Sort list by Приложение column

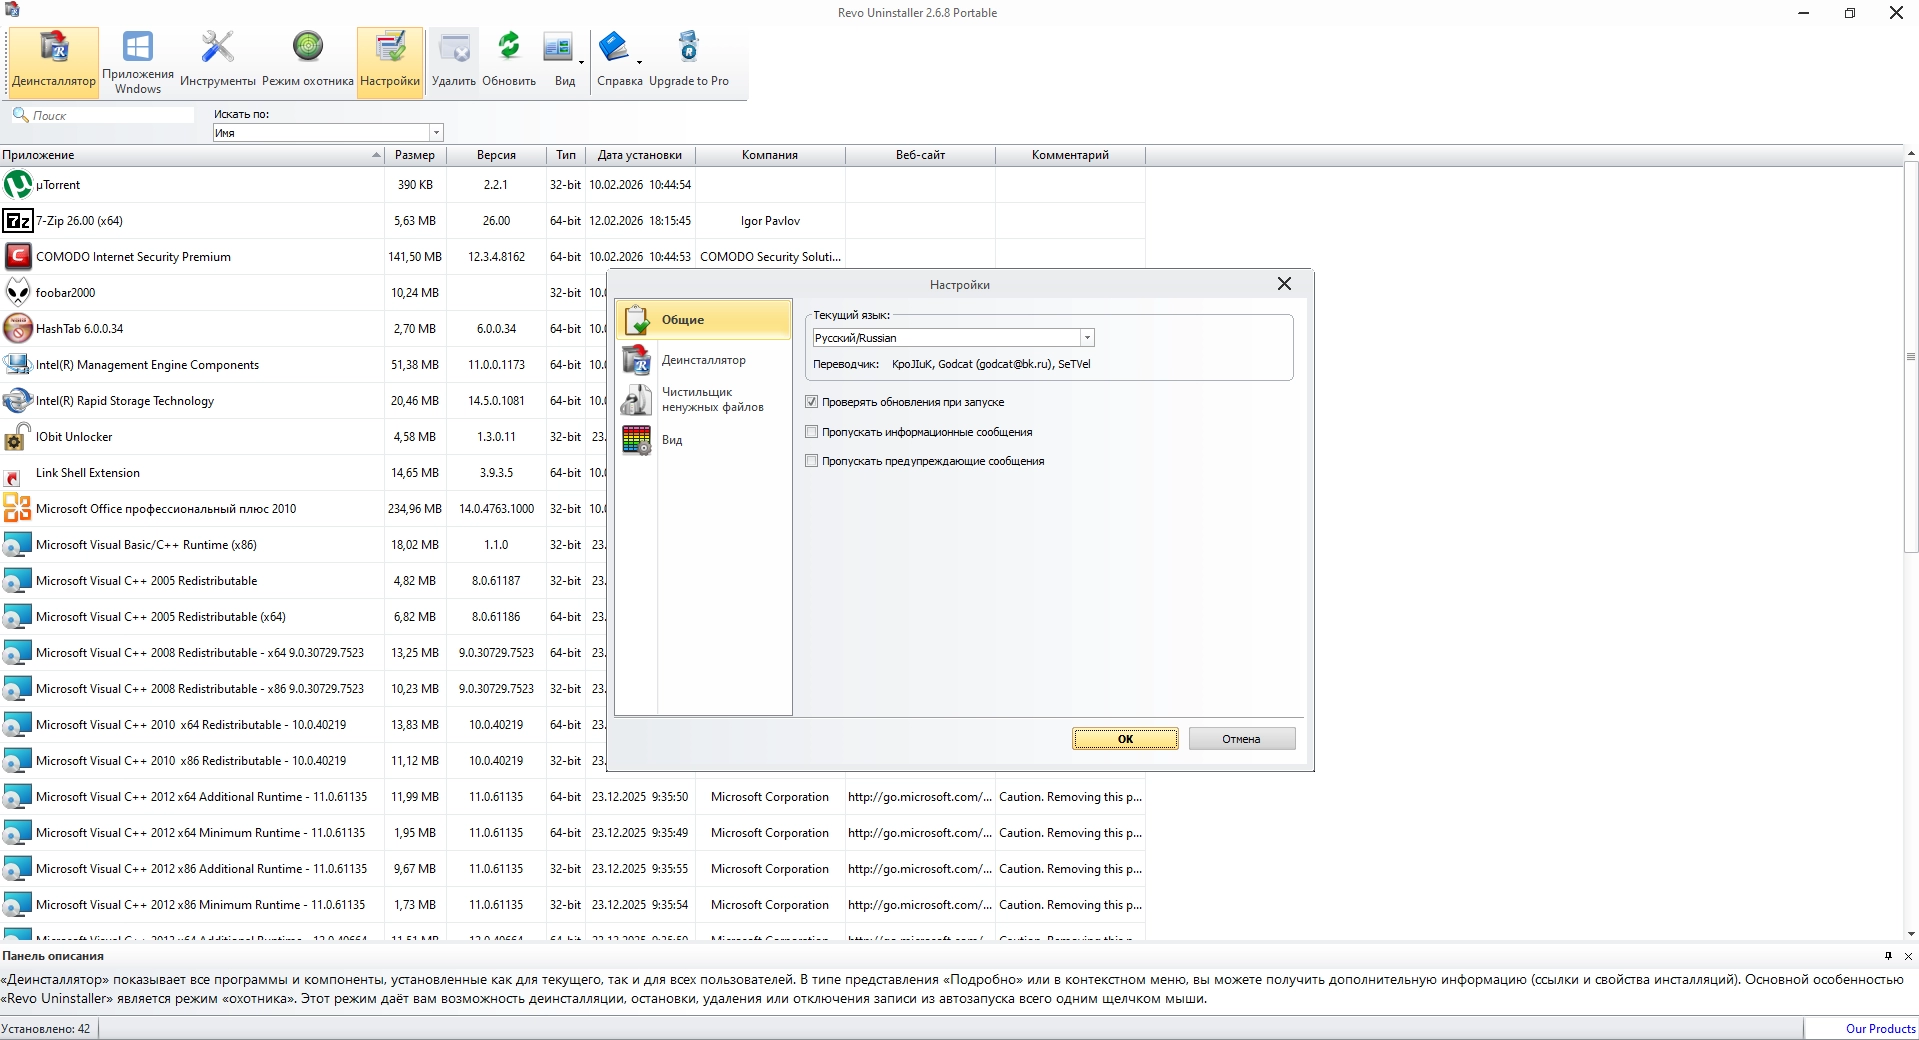pyautogui.click(x=192, y=155)
